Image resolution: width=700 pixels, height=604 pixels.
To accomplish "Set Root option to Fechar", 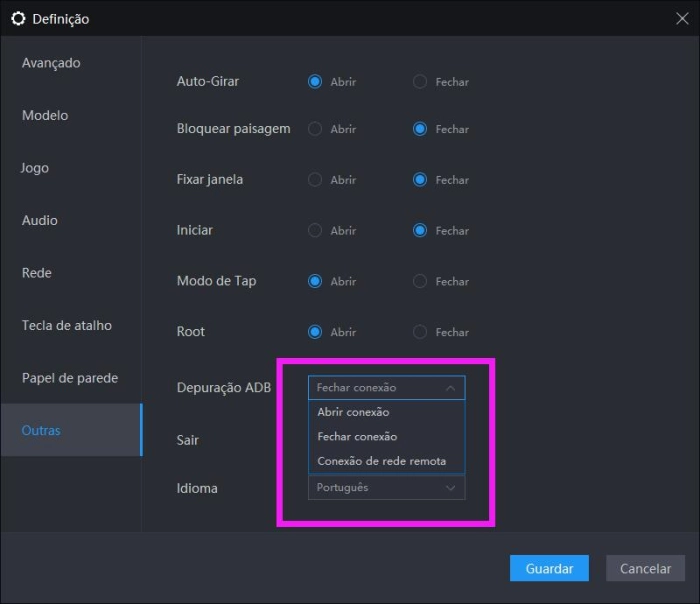I will [420, 332].
